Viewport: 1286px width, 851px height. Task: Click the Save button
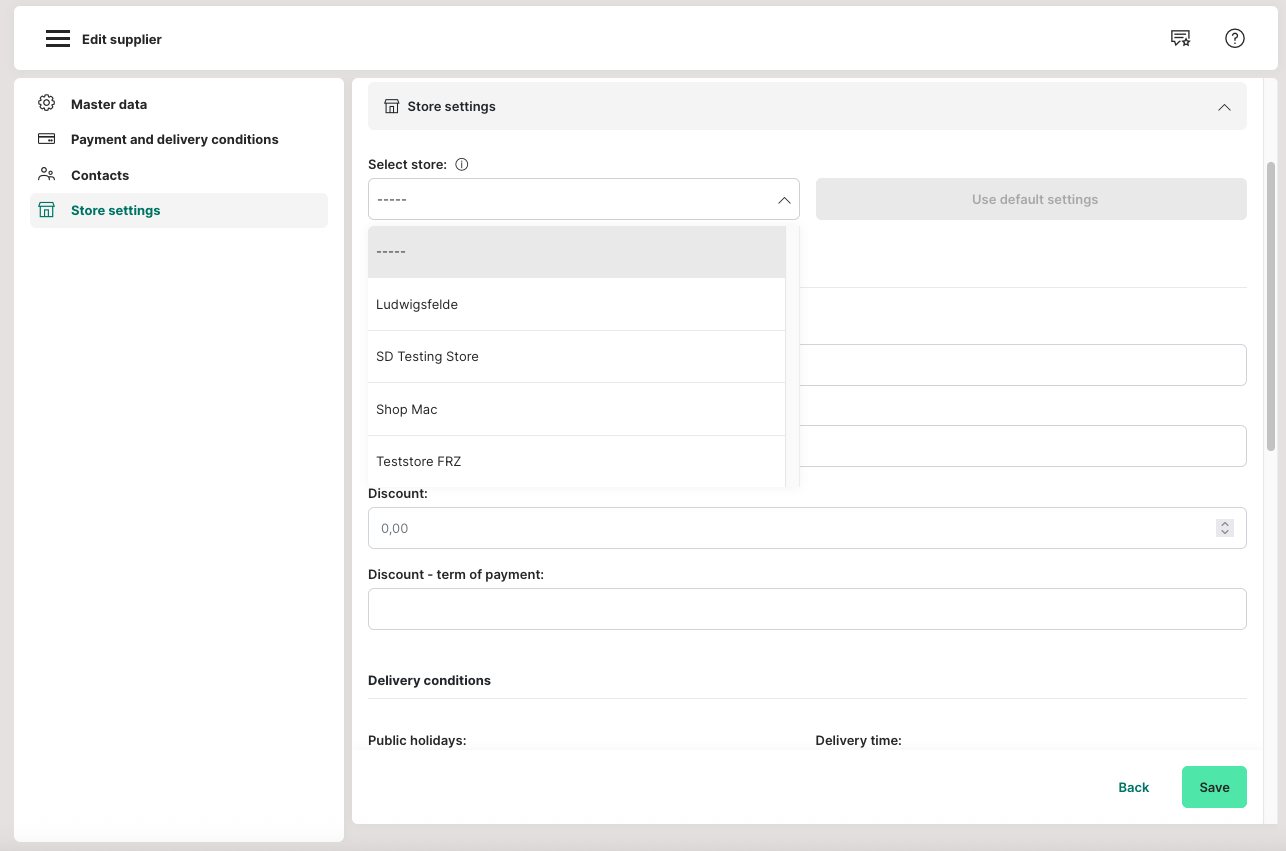click(1213, 787)
